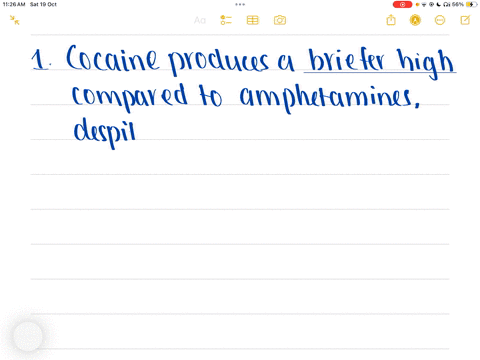Image resolution: width=480 pixels, height=360 pixels.
Task: Tap the three-dot multitasking control at top
Action: 240,4
